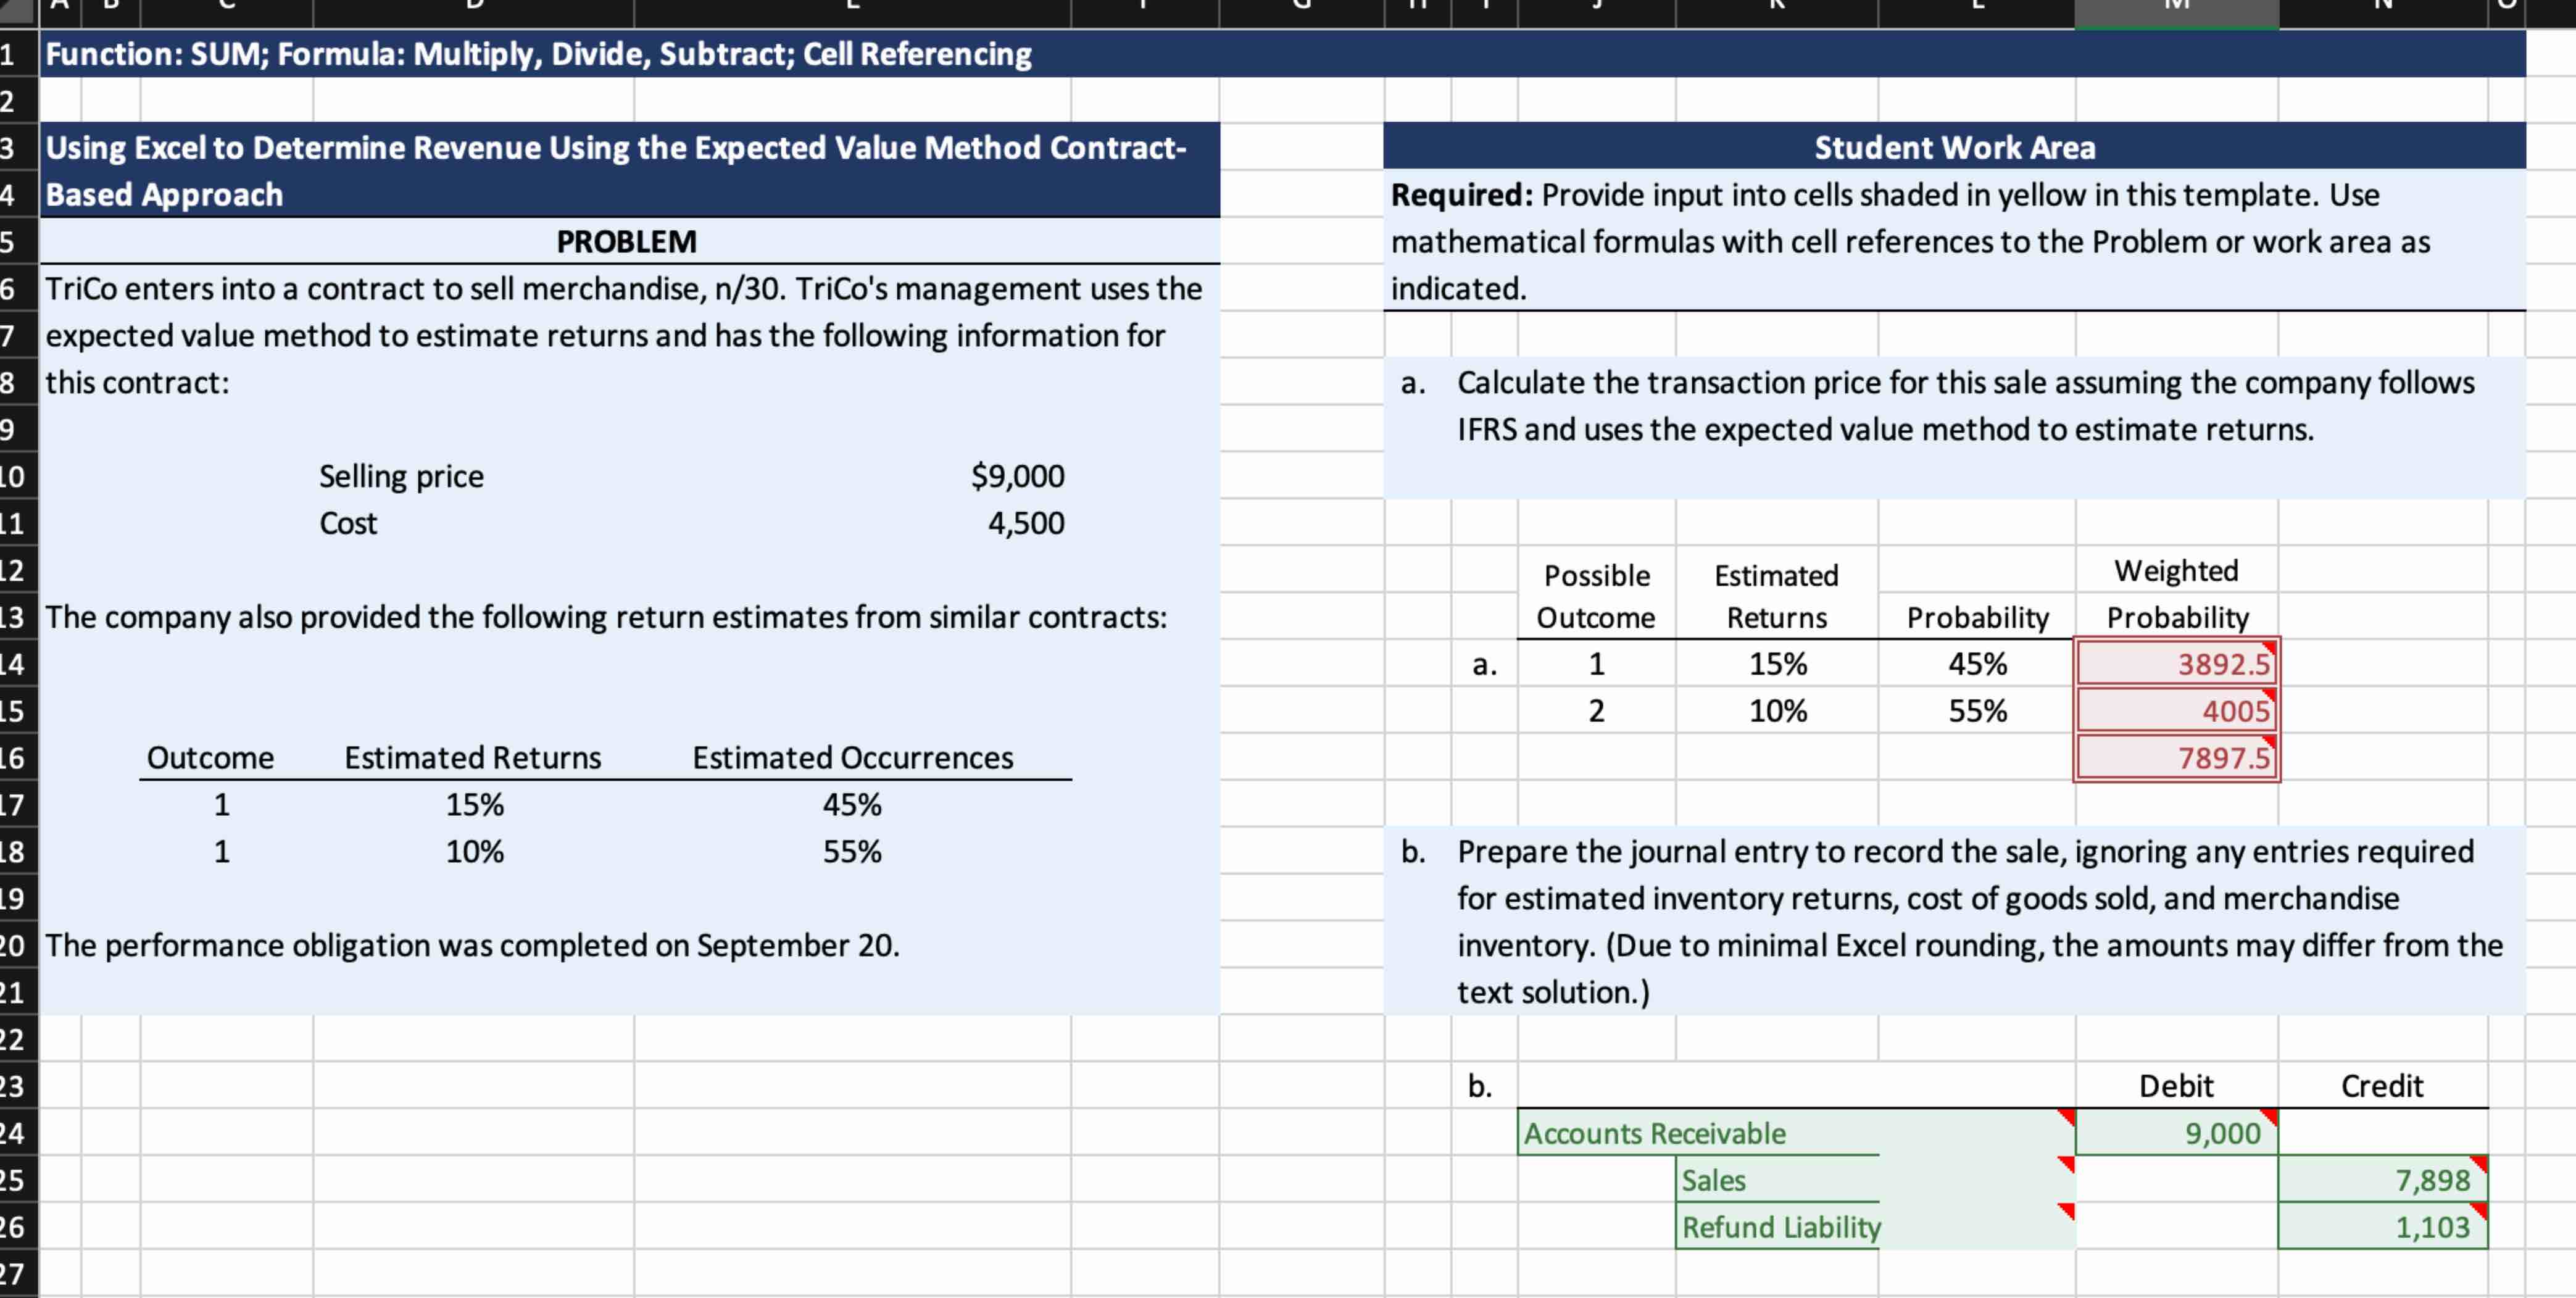Click the Function: SUM title cell
Image resolution: width=2576 pixels, height=1298 pixels.
538,54
